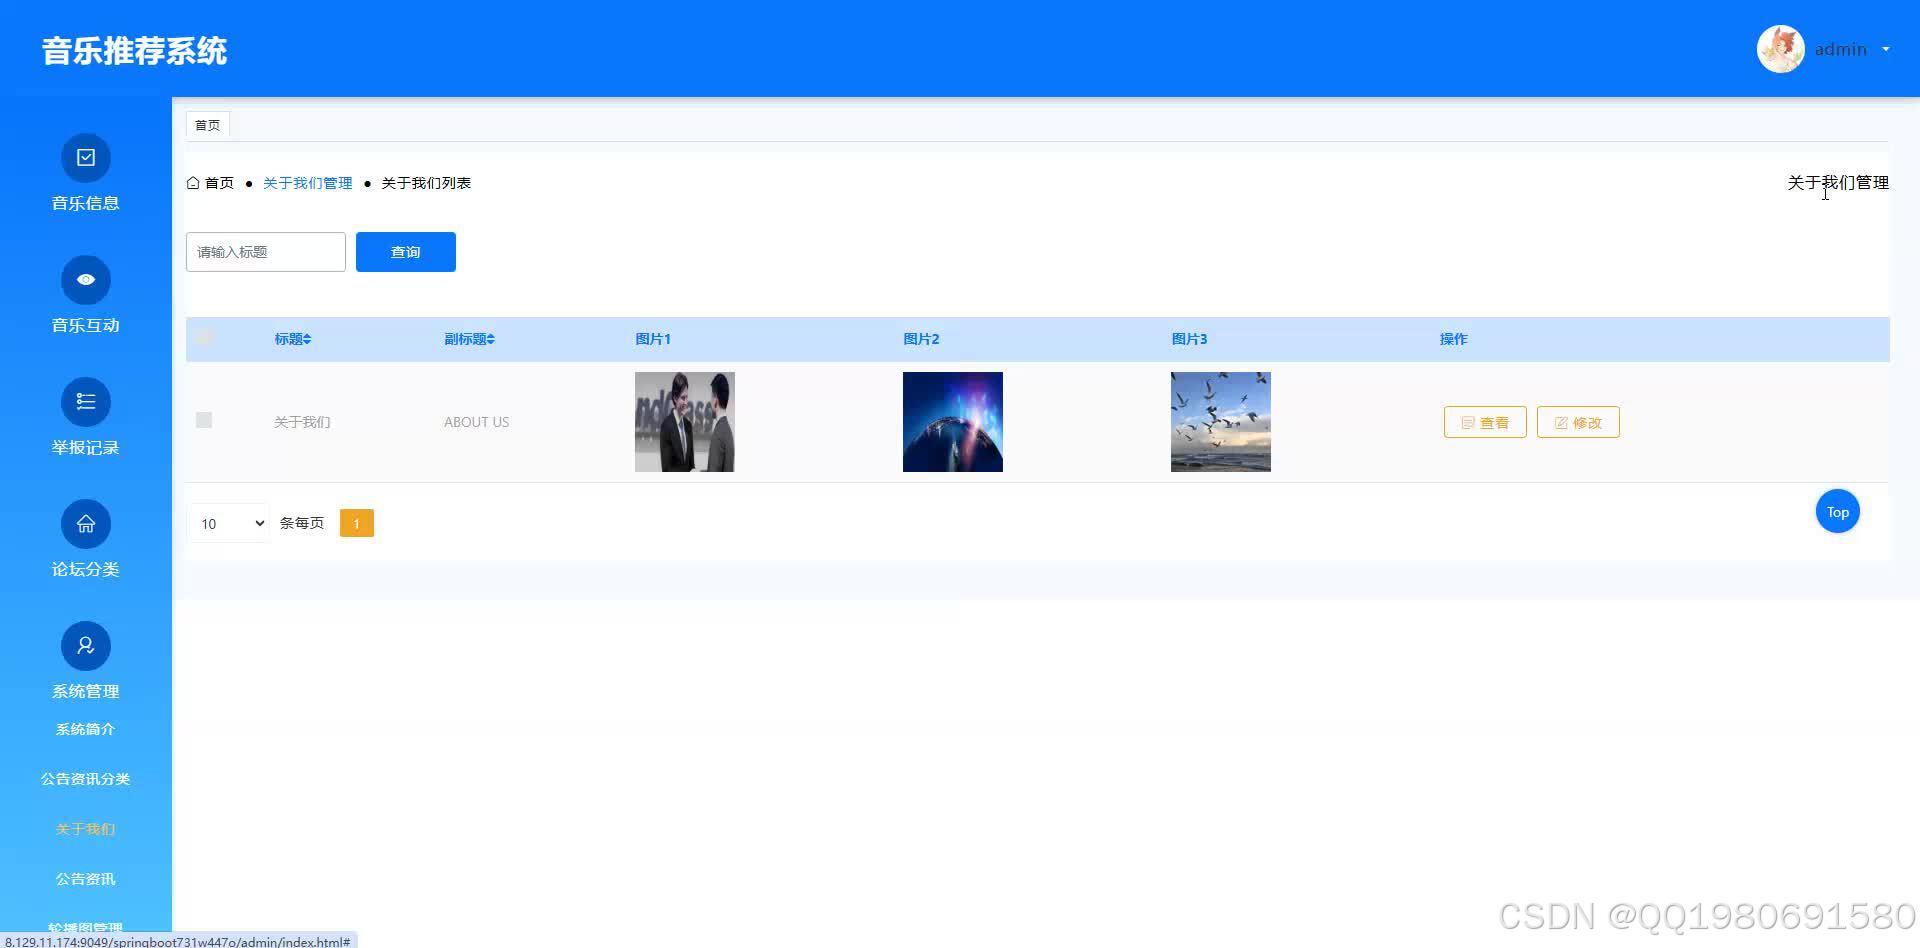Expand the admin account dropdown arrow
The height and width of the screenshot is (948, 1920).
coord(1886,49)
